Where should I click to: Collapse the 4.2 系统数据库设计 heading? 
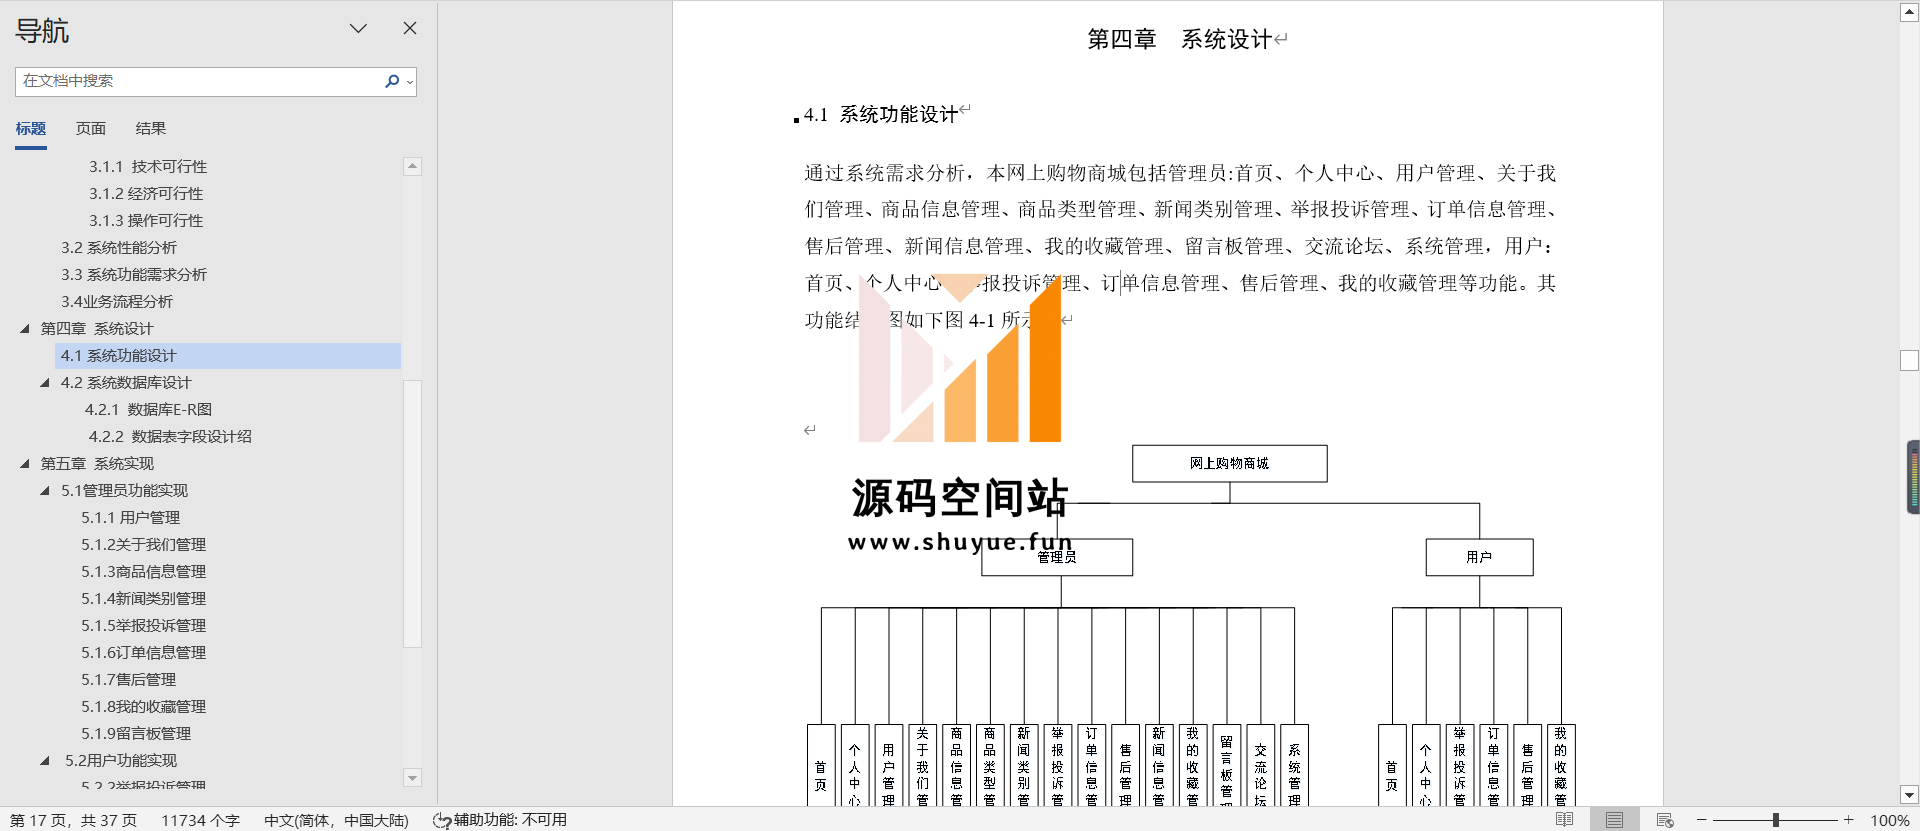tap(45, 382)
